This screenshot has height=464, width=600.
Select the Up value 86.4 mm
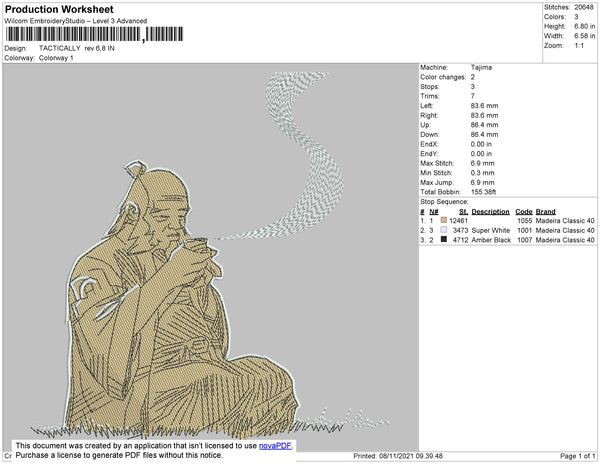coord(484,125)
